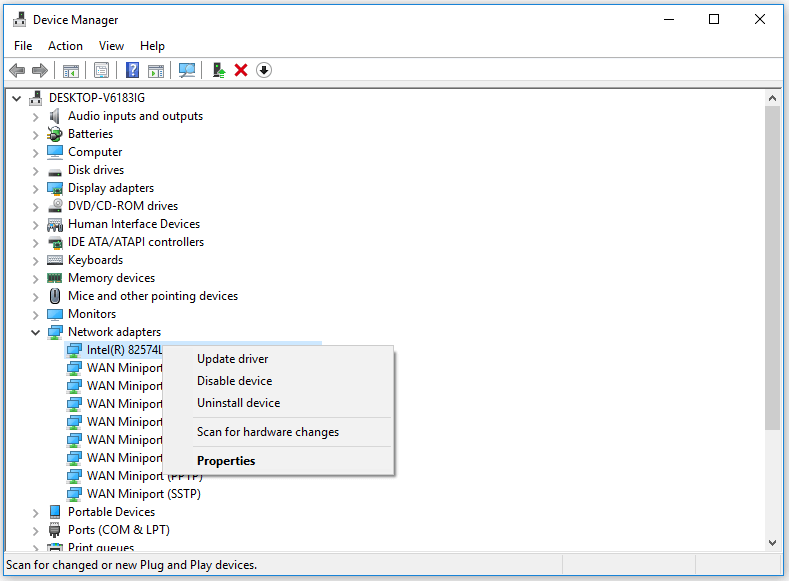Image resolution: width=789 pixels, height=581 pixels.
Task: Click the Portable Devices category icon
Action: 55,512
